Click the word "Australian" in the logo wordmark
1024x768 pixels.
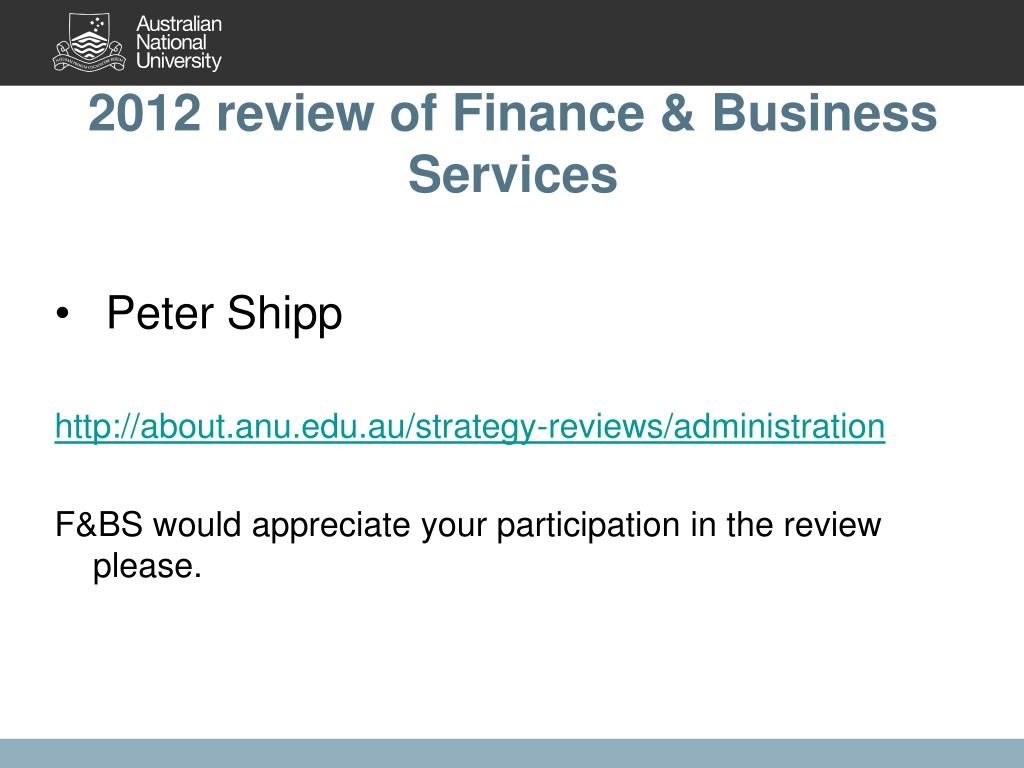click(x=179, y=24)
